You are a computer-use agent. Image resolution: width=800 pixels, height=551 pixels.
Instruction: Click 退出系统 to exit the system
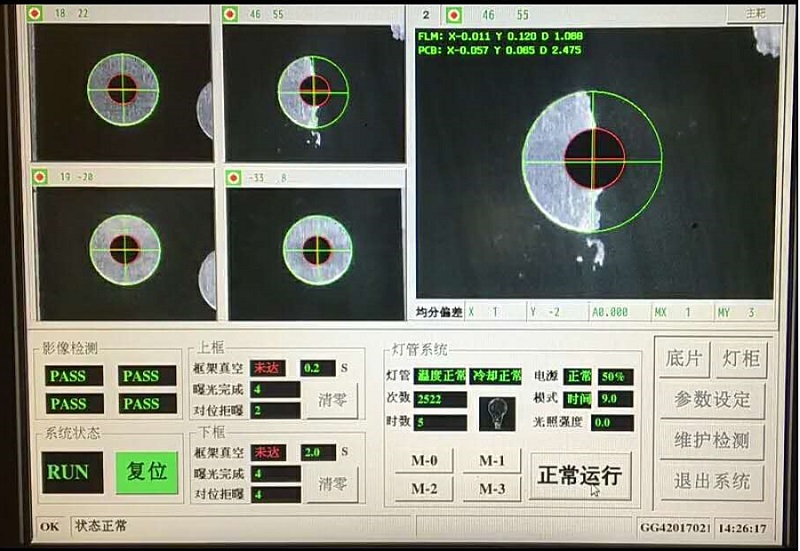pyautogui.click(x=711, y=481)
